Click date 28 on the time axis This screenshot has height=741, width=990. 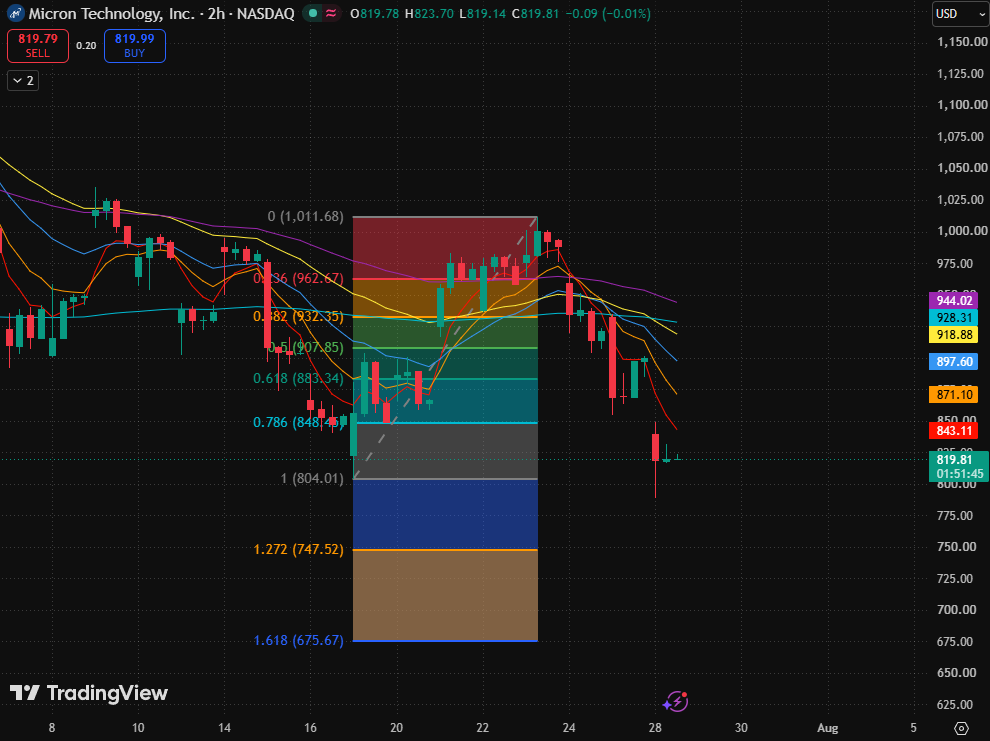pos(655,728)
